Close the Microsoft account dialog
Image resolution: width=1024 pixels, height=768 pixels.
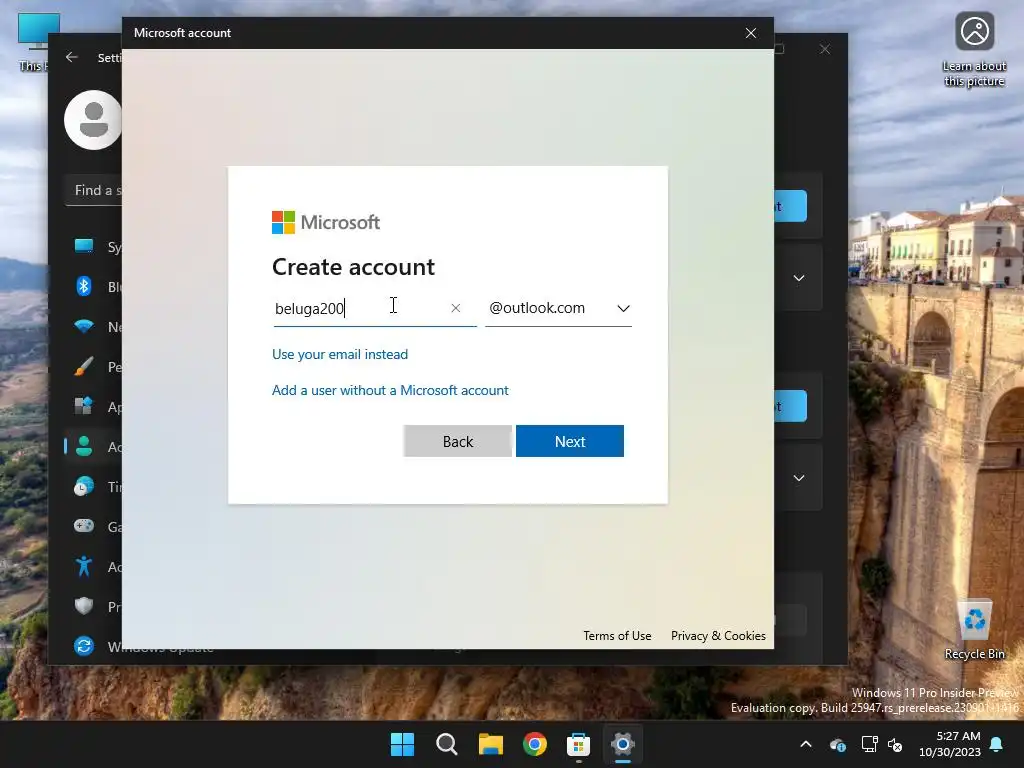751,33
